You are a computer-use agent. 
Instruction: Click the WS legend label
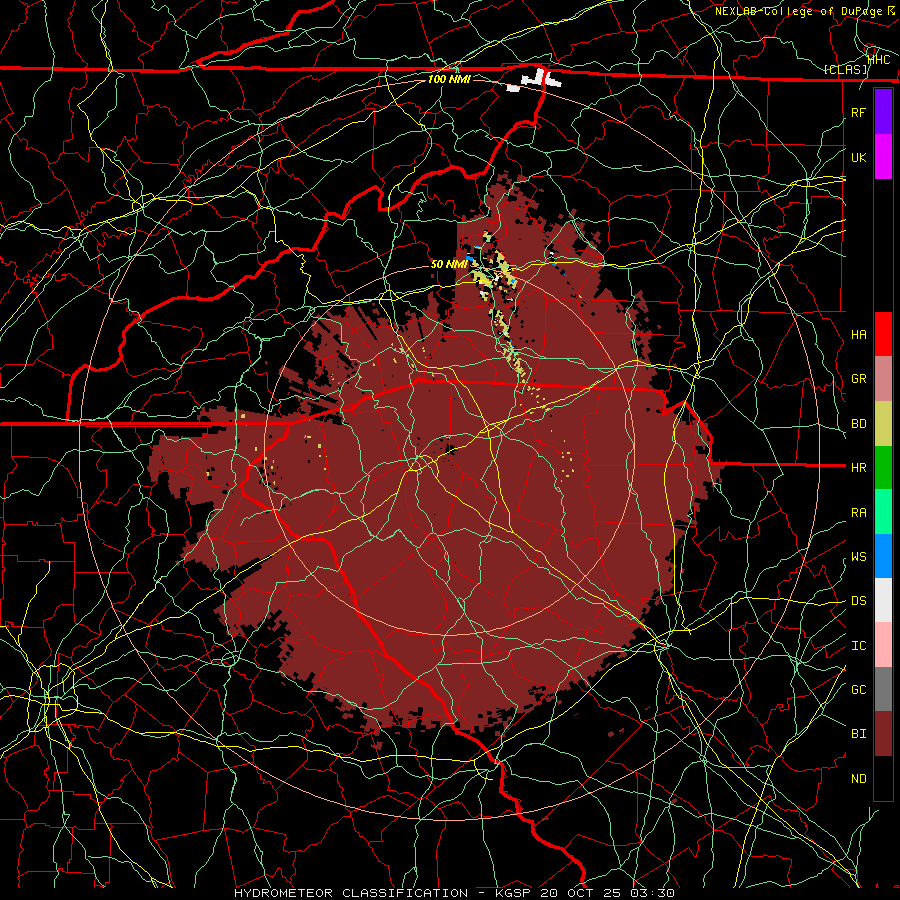coord(859,556)
